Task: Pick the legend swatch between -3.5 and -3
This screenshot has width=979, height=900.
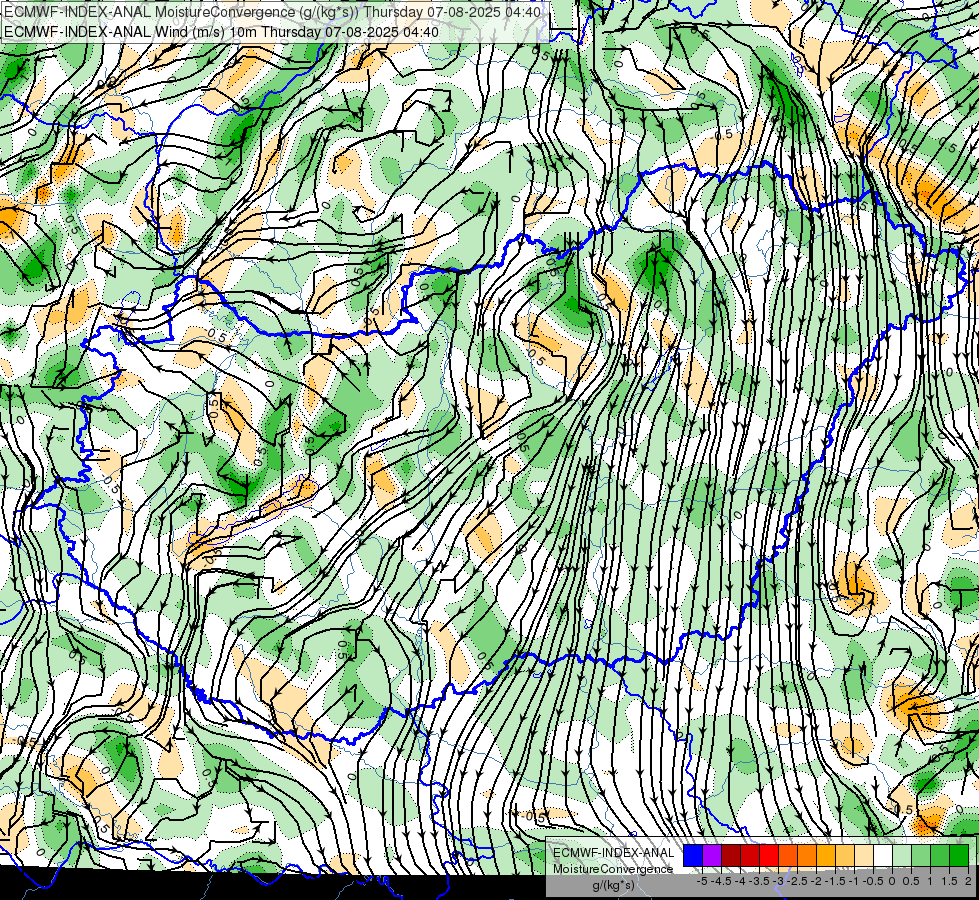Action: click(769, 856)
